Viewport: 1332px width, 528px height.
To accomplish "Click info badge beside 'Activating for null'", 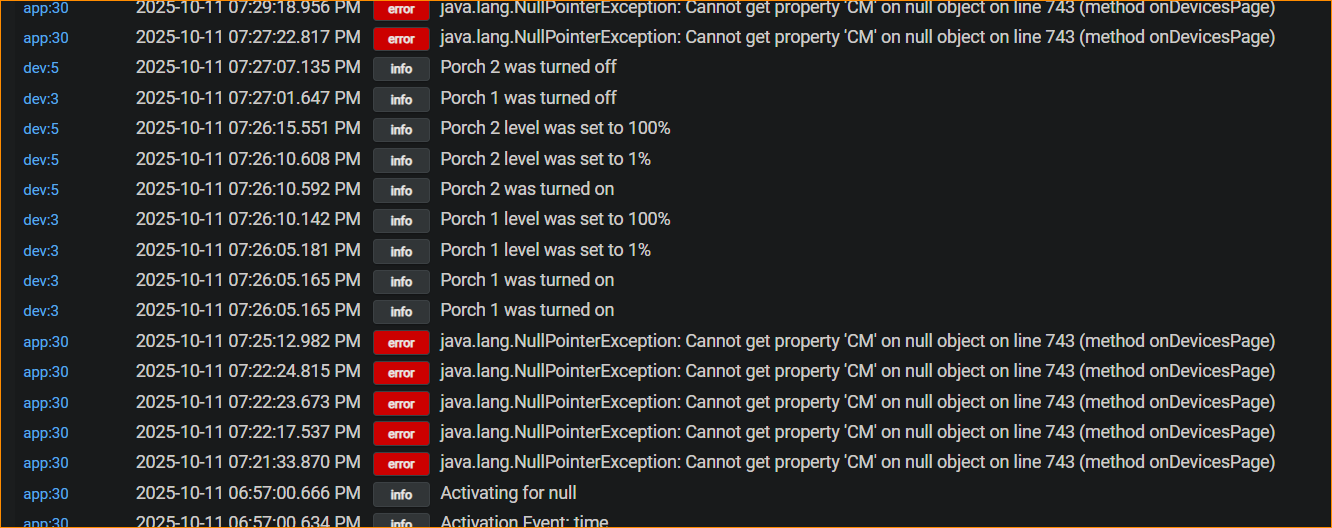I will [x=401, y=494].
